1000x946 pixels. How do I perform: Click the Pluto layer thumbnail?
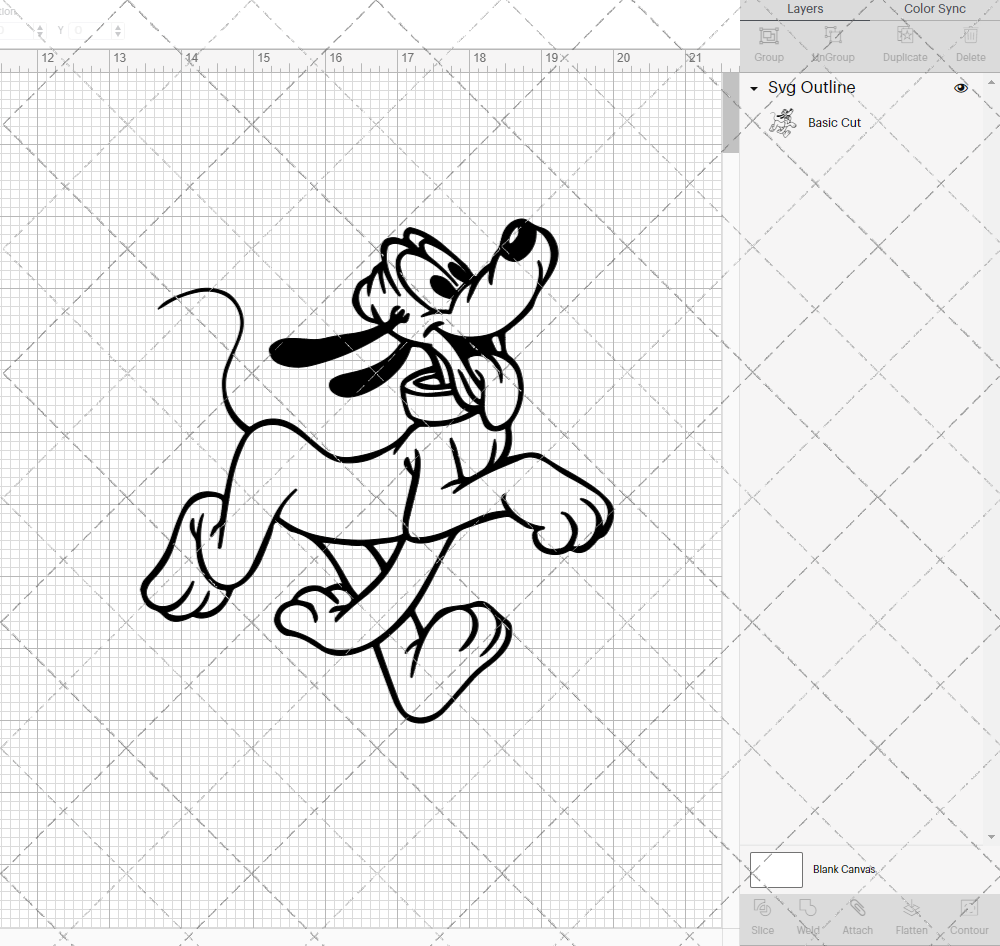[782, 123]
